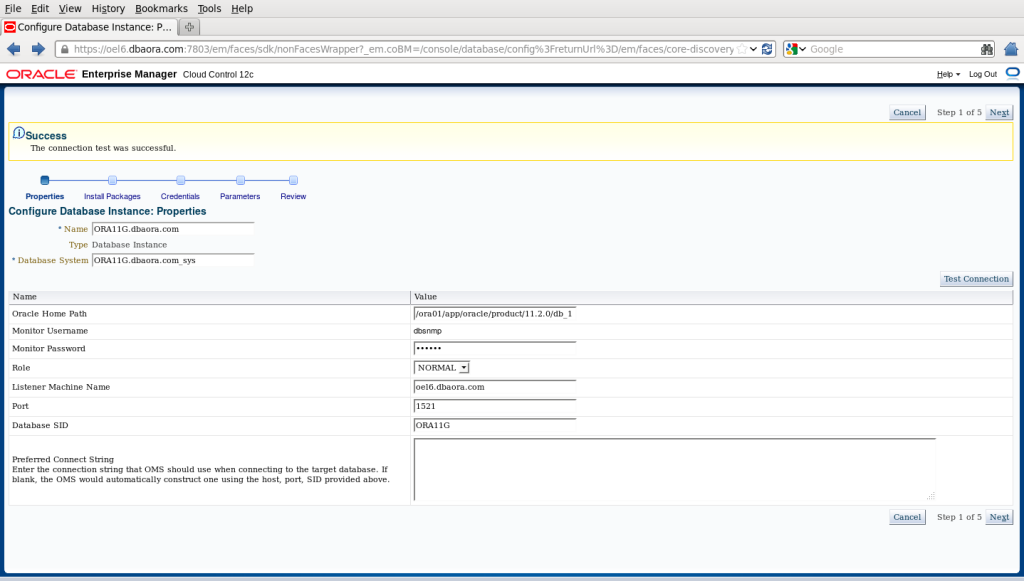Select the Review step node

(293, 180)
